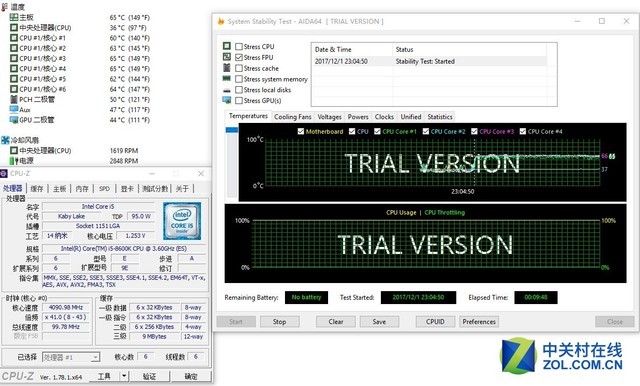Open the SPD tab in CPU-Z
The image size is (640, 386).
[x=104, y=189]
